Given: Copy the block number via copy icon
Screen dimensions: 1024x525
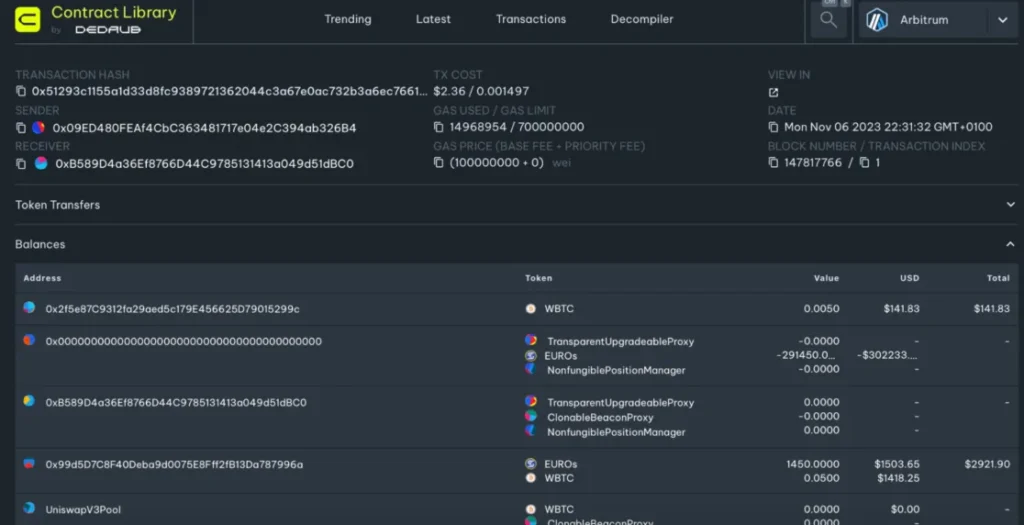Looking at the screenshot, I should (x=773, y=162).
